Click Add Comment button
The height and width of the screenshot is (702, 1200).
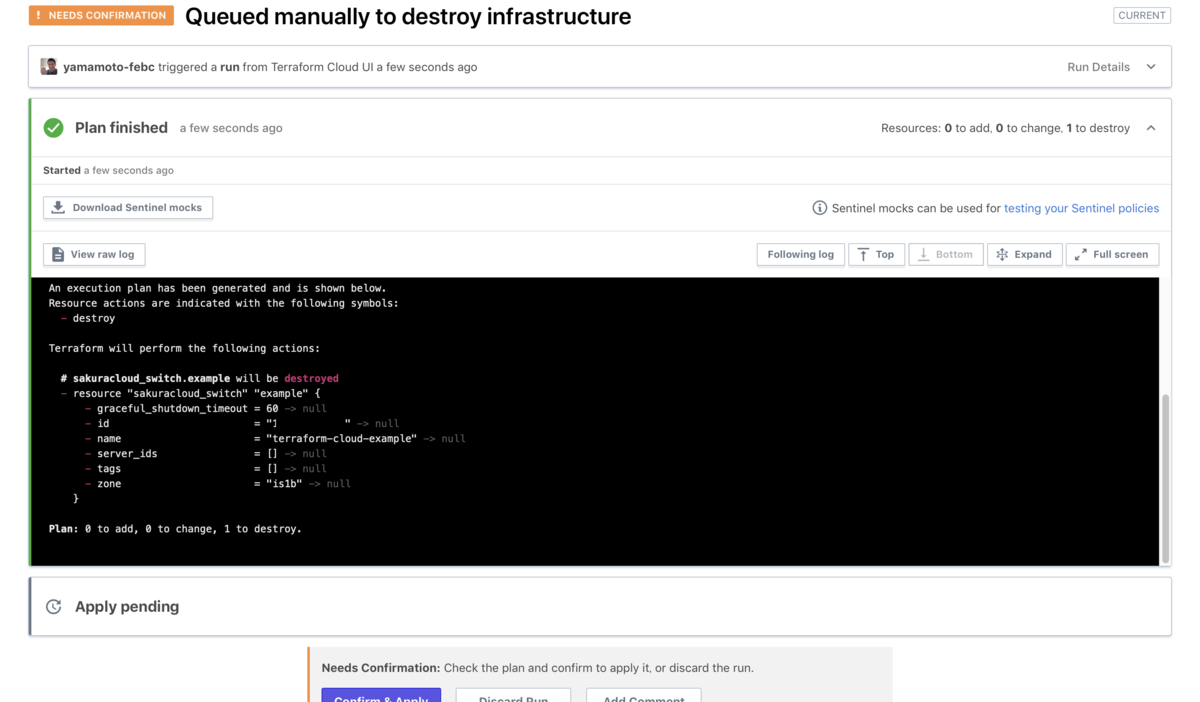coord(644,697)
